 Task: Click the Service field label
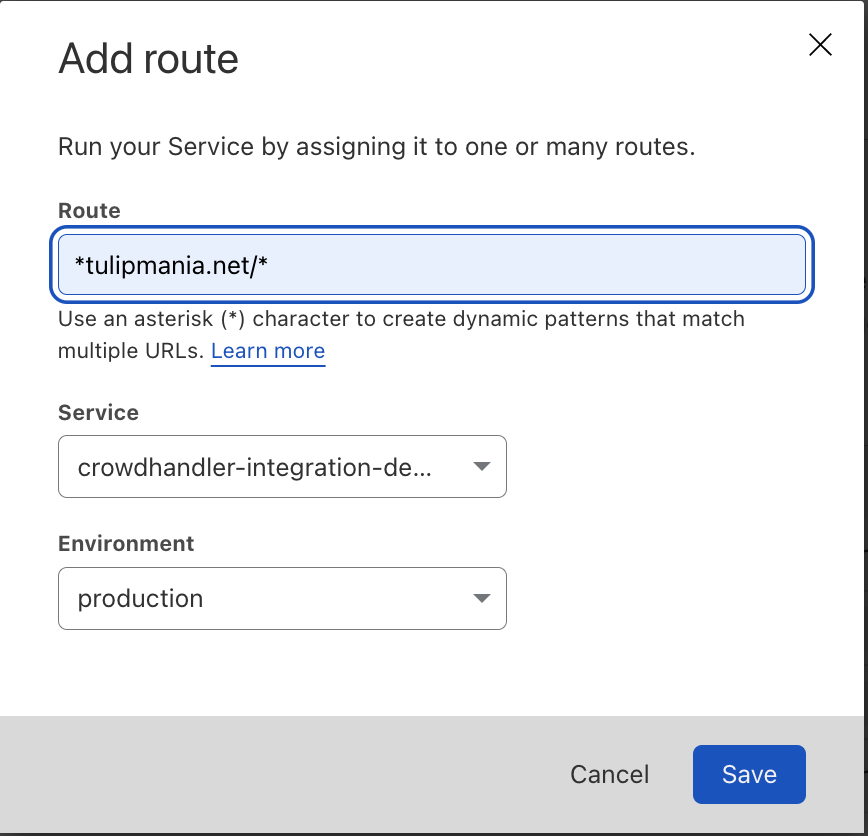tap(99, 413)
